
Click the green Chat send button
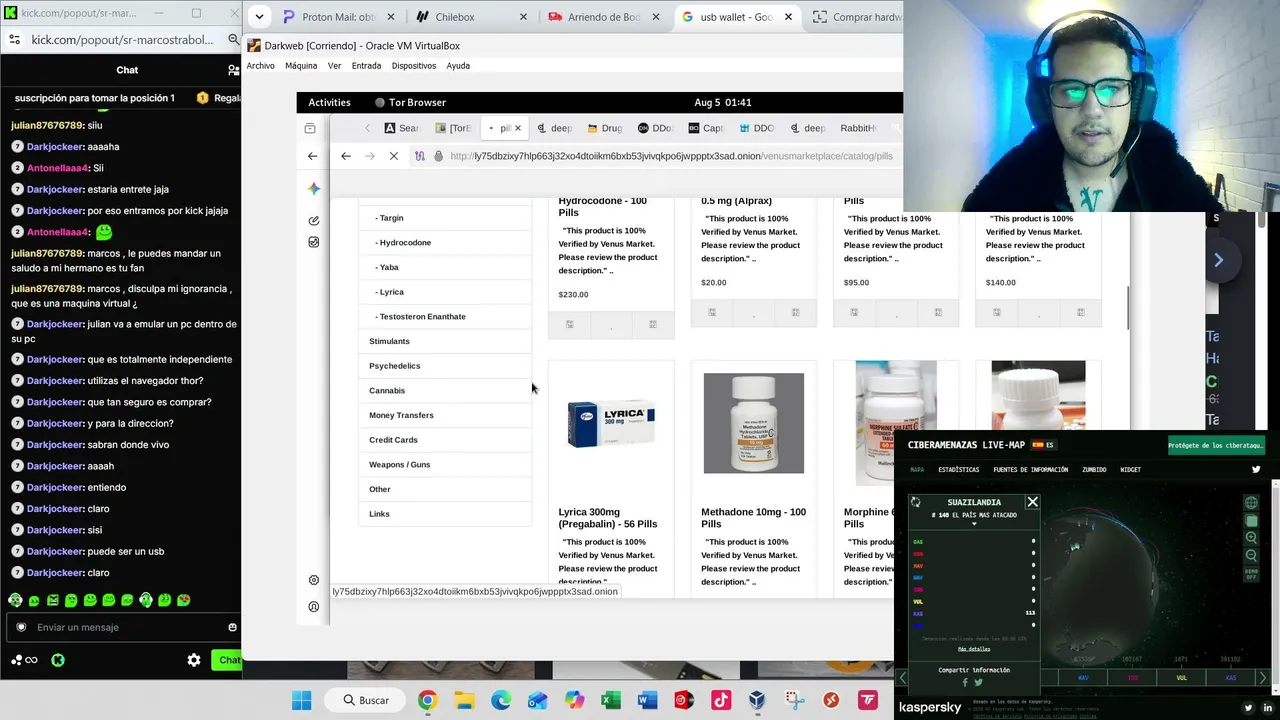[x=229, y=660]
